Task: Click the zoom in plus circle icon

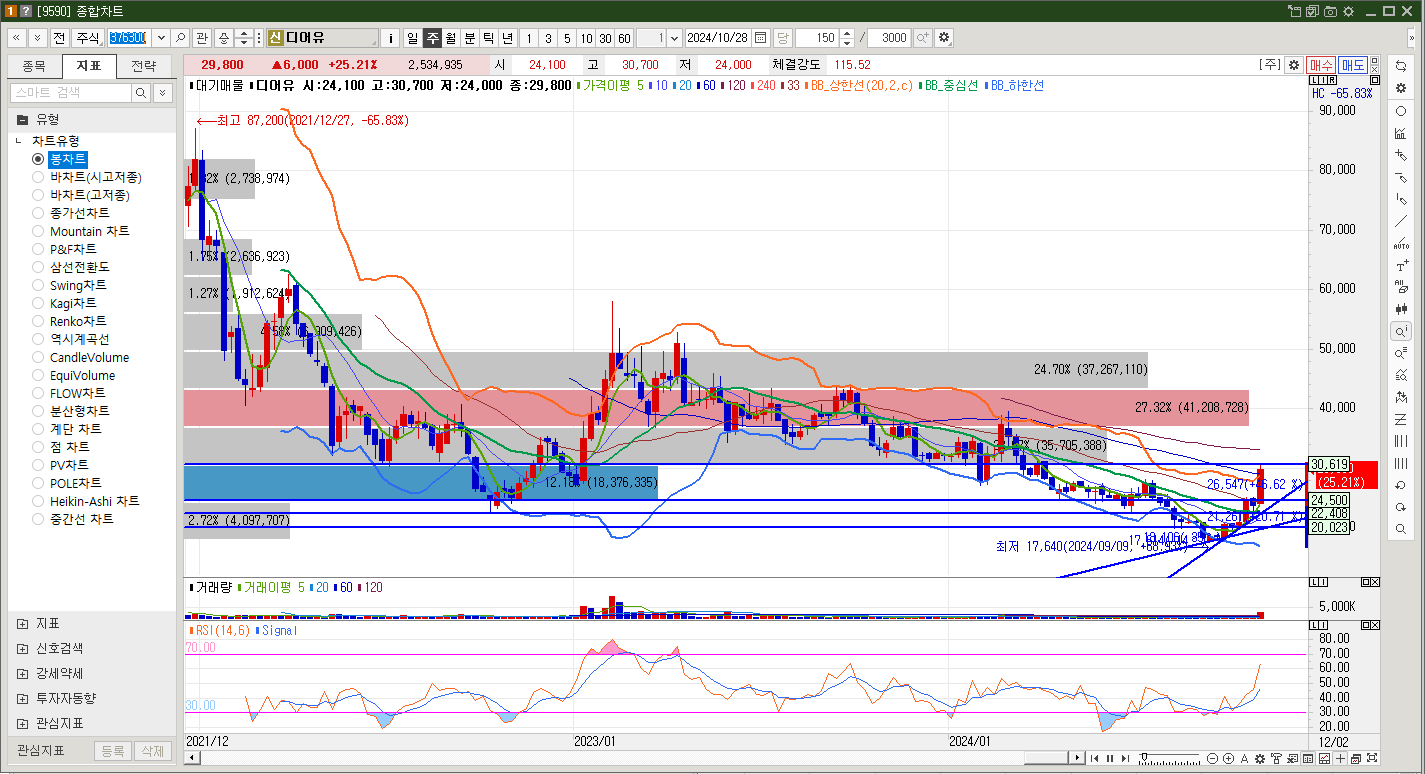Action: tap(1229, 758)
